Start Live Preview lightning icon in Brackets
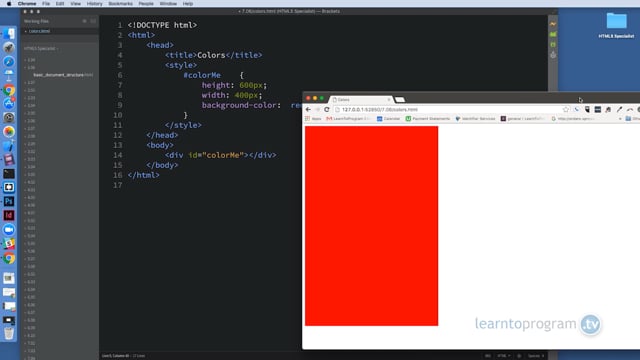 (x=553, y=24)
